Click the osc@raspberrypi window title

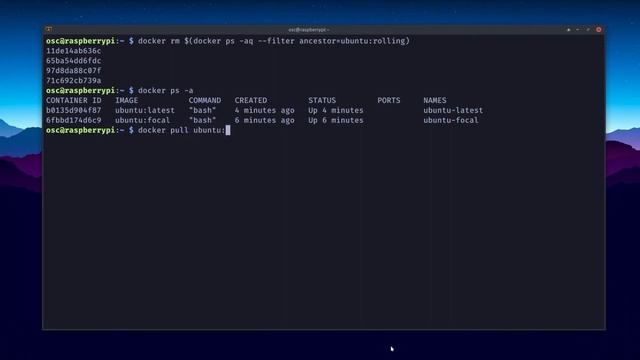tap(308, 29)
